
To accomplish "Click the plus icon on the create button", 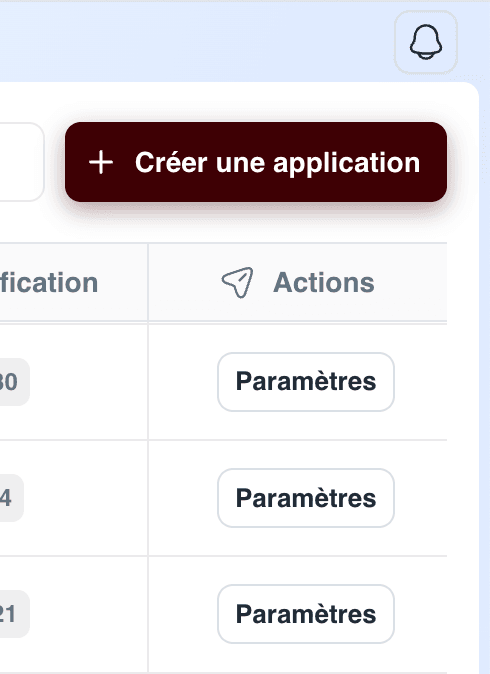I will click(x=101, y=162).
